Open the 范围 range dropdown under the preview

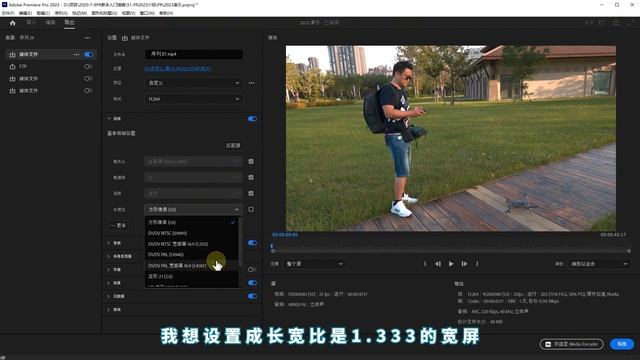pyautogui.click(x=314, y=264)
